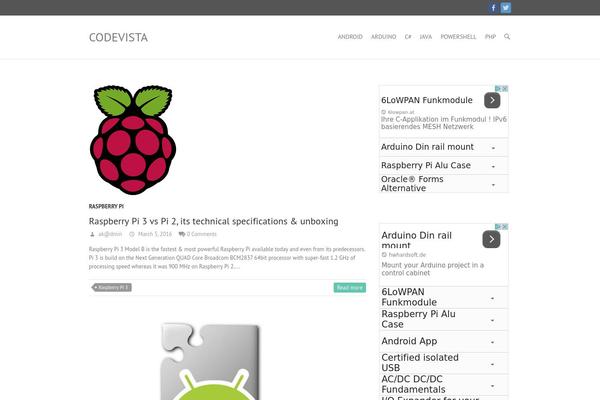The width and height of the screenshot is (600, 400).
Task: Click arrow button on Arduino Din rail ad
Action: pos(491,239)
